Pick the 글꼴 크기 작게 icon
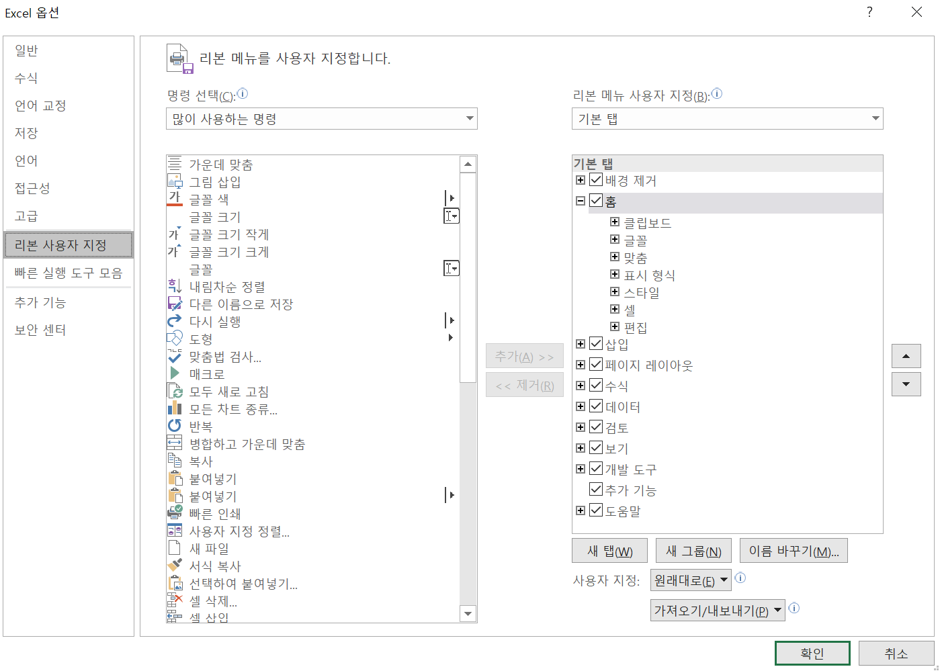The image size is (940, 671). 174,234
